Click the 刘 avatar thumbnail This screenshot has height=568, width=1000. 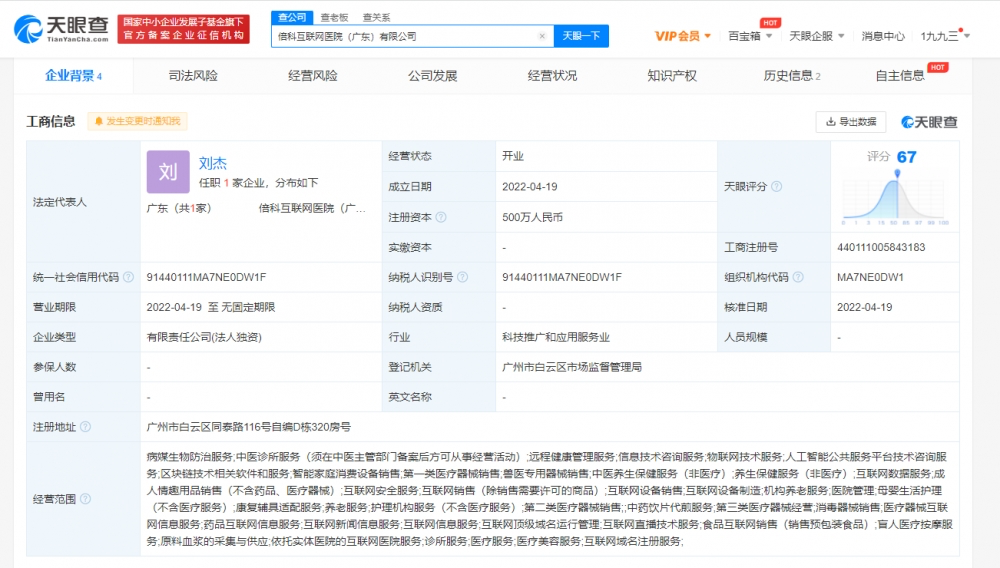168,172
